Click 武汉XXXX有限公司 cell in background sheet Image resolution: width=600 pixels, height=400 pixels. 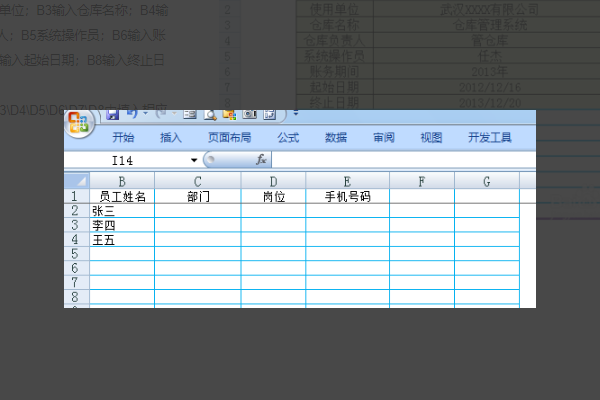tap(489, 10)
